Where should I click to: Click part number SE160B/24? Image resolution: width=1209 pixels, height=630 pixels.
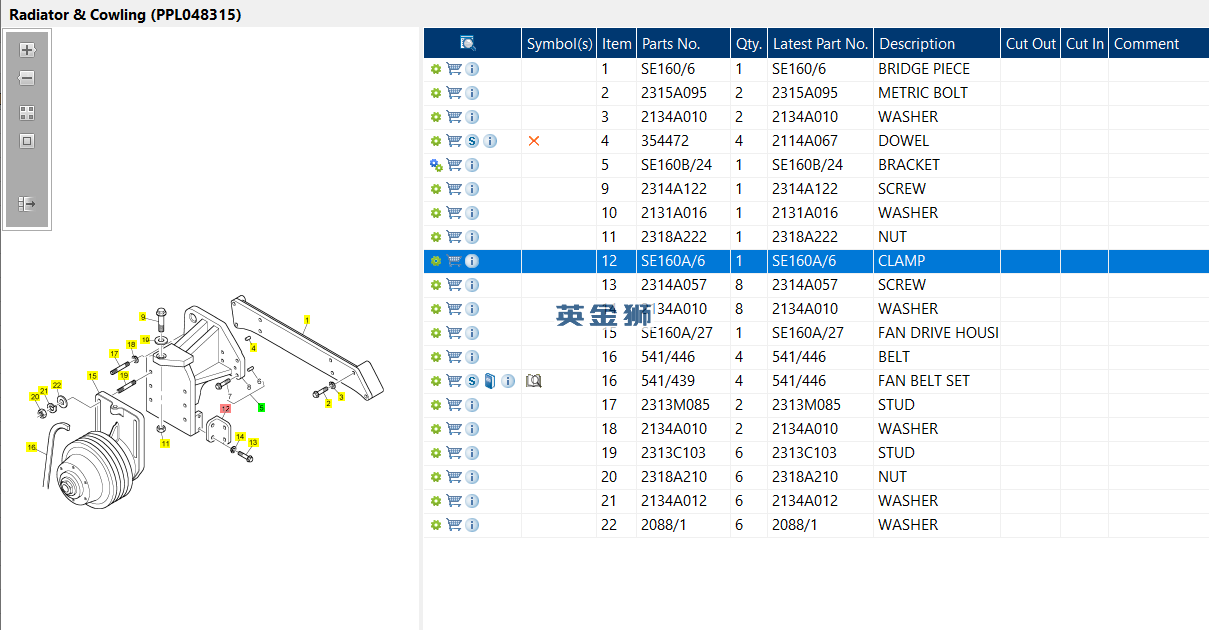tap(677, 165)
